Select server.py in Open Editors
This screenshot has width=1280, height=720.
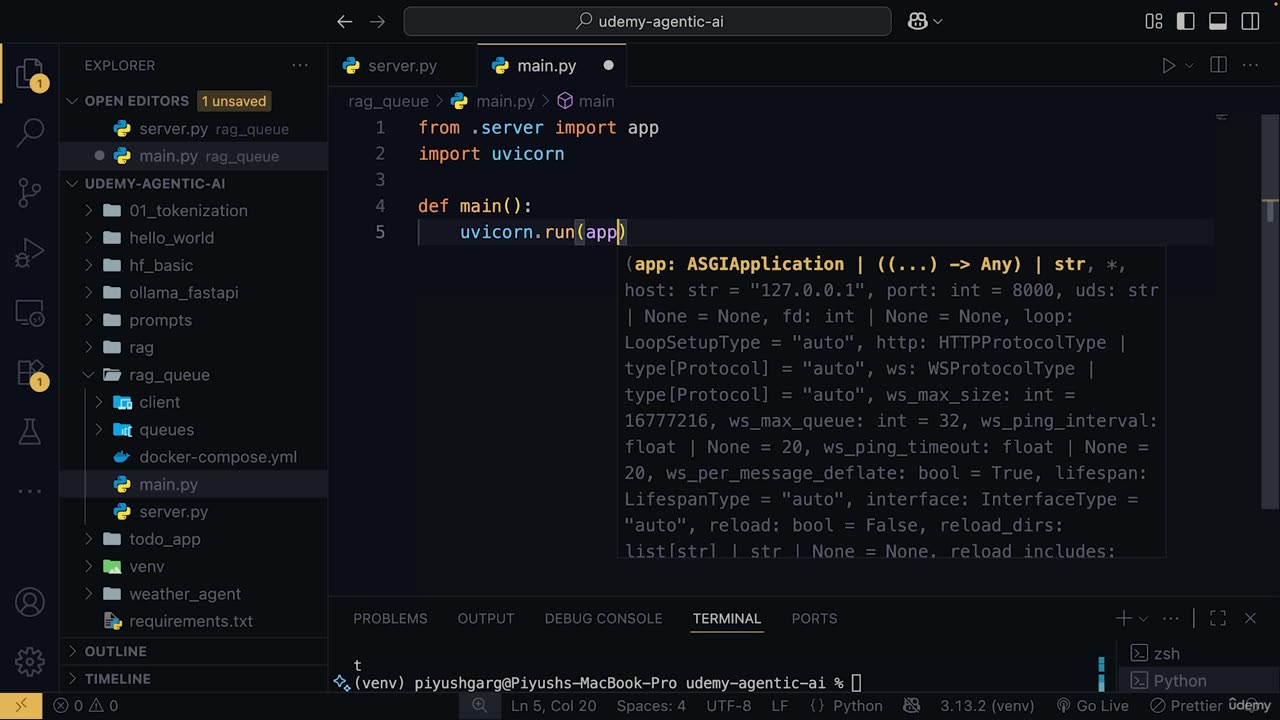[x=174, y=129]
